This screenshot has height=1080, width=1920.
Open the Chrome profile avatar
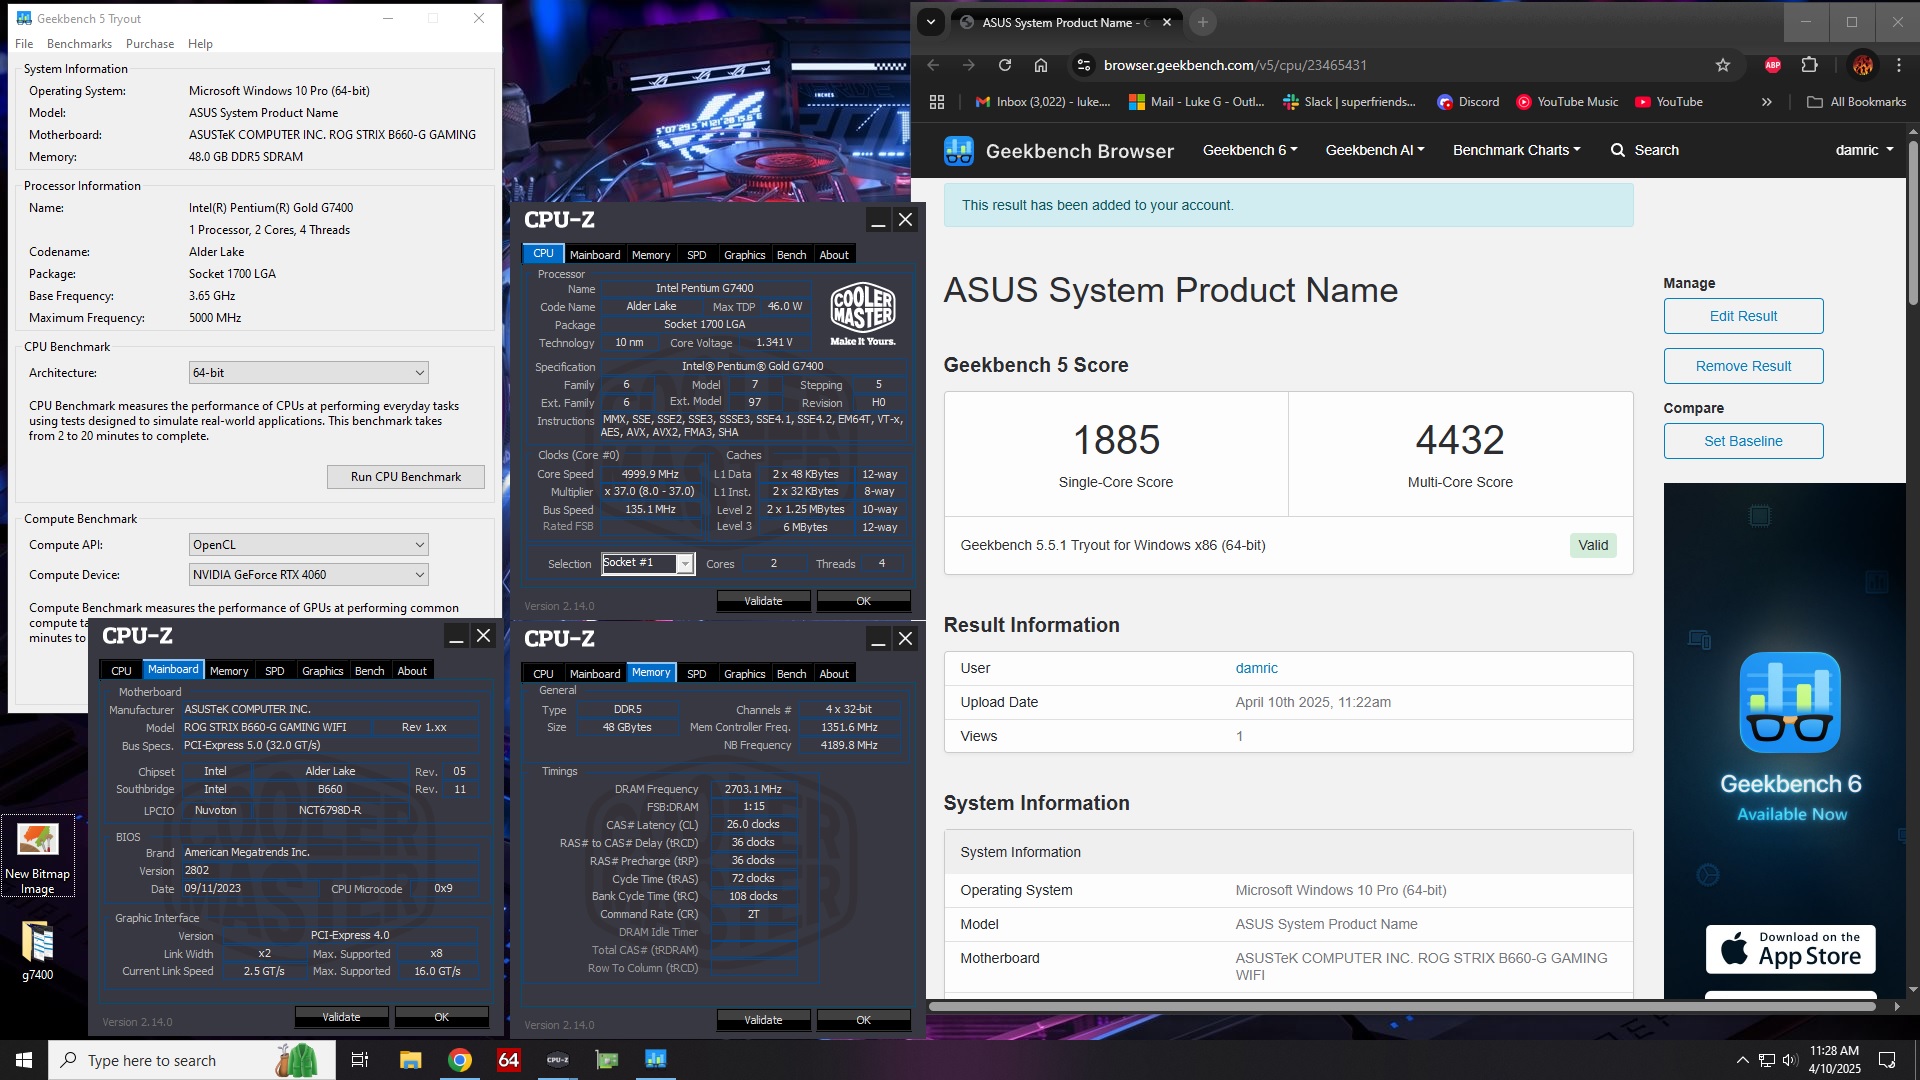pyautogui.click(x=1862, y=65)
